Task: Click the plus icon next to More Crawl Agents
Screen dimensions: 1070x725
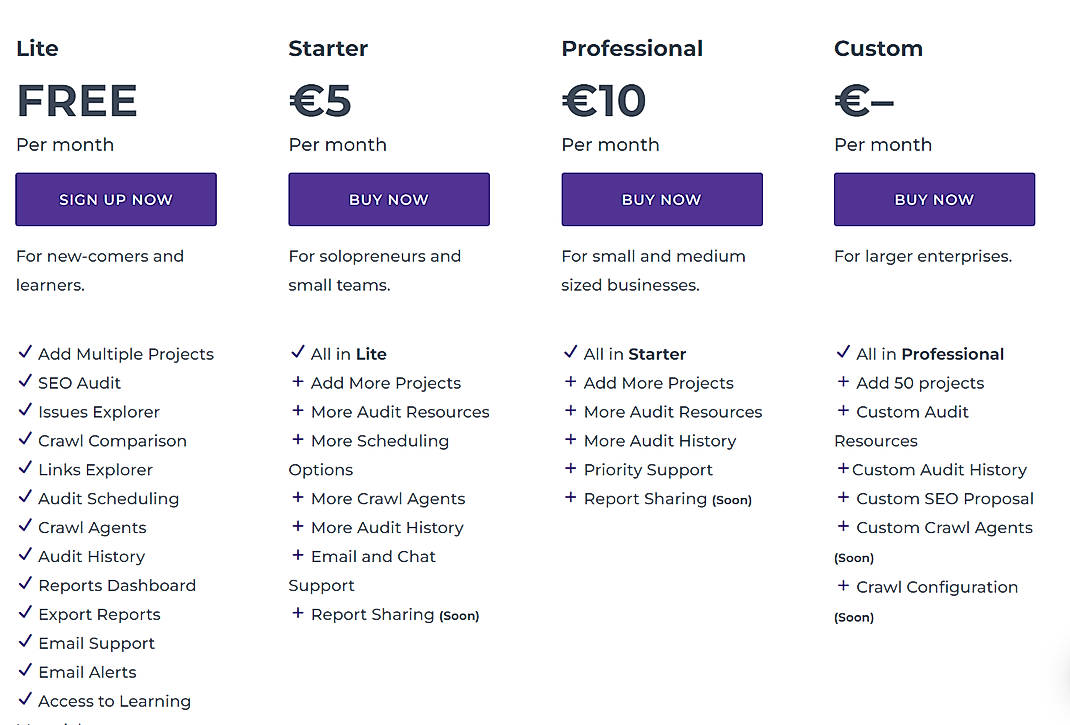Action: [x=297, y=498]
